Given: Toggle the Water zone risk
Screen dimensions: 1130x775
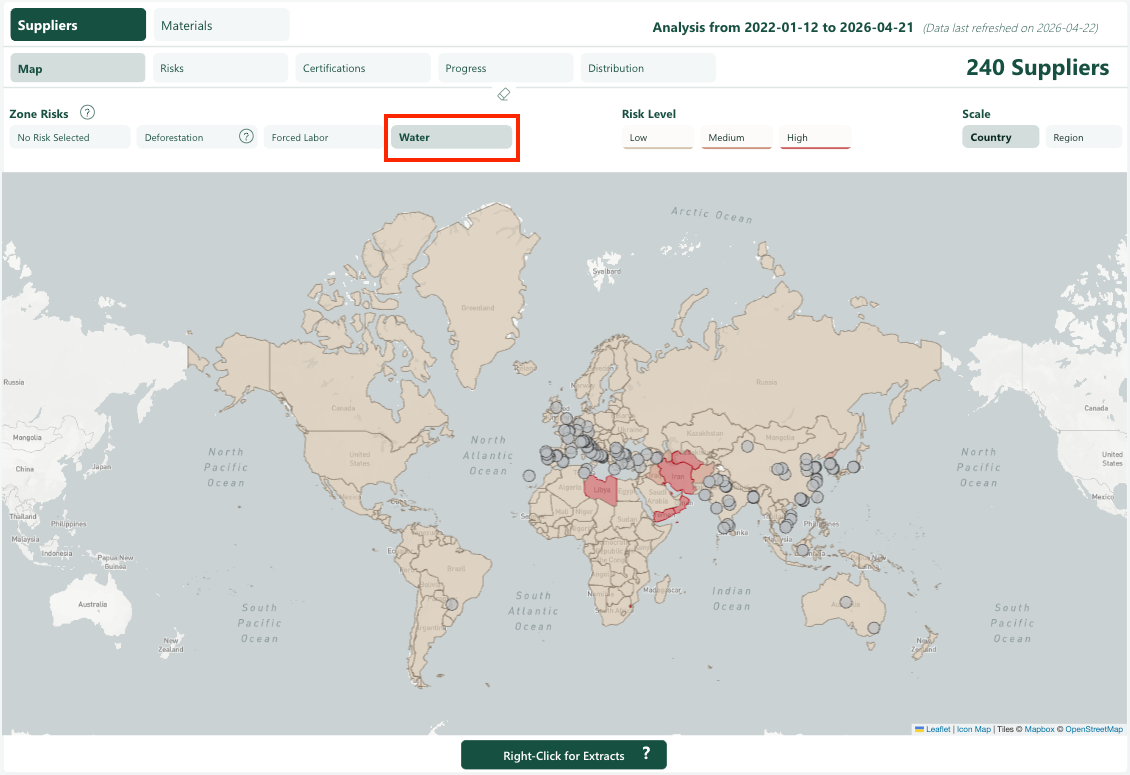Looking at the screenshot, I should [x=451, y=137].
